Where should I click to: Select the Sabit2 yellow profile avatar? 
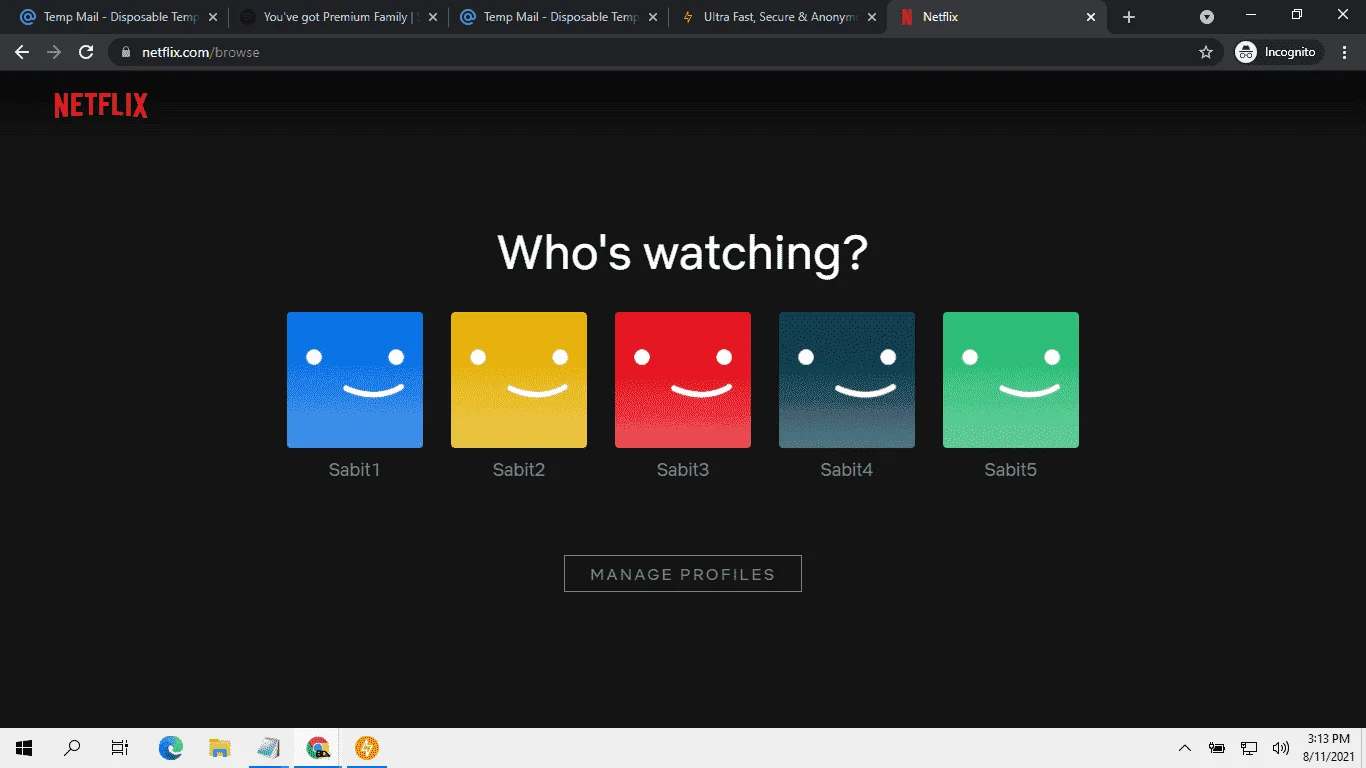click(519, 380)
